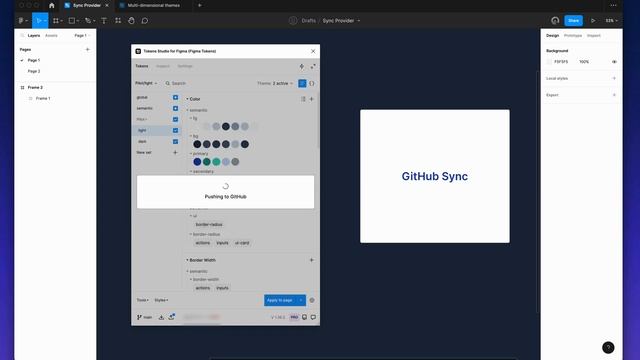Screen dimensions: 640x360
Task: Go to Figma home icon
Action: tap(51, 5)
